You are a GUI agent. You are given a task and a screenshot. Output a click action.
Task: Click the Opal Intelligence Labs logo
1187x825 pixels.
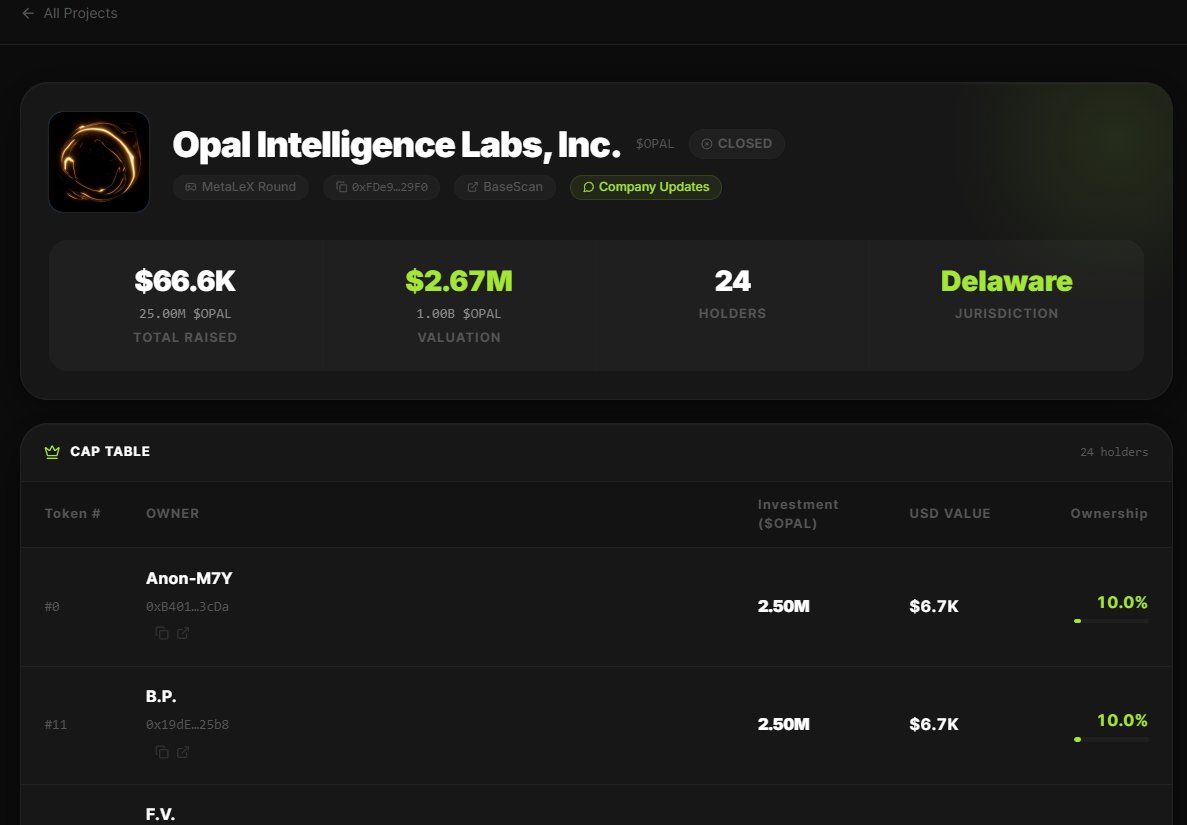tap(99, 162)
